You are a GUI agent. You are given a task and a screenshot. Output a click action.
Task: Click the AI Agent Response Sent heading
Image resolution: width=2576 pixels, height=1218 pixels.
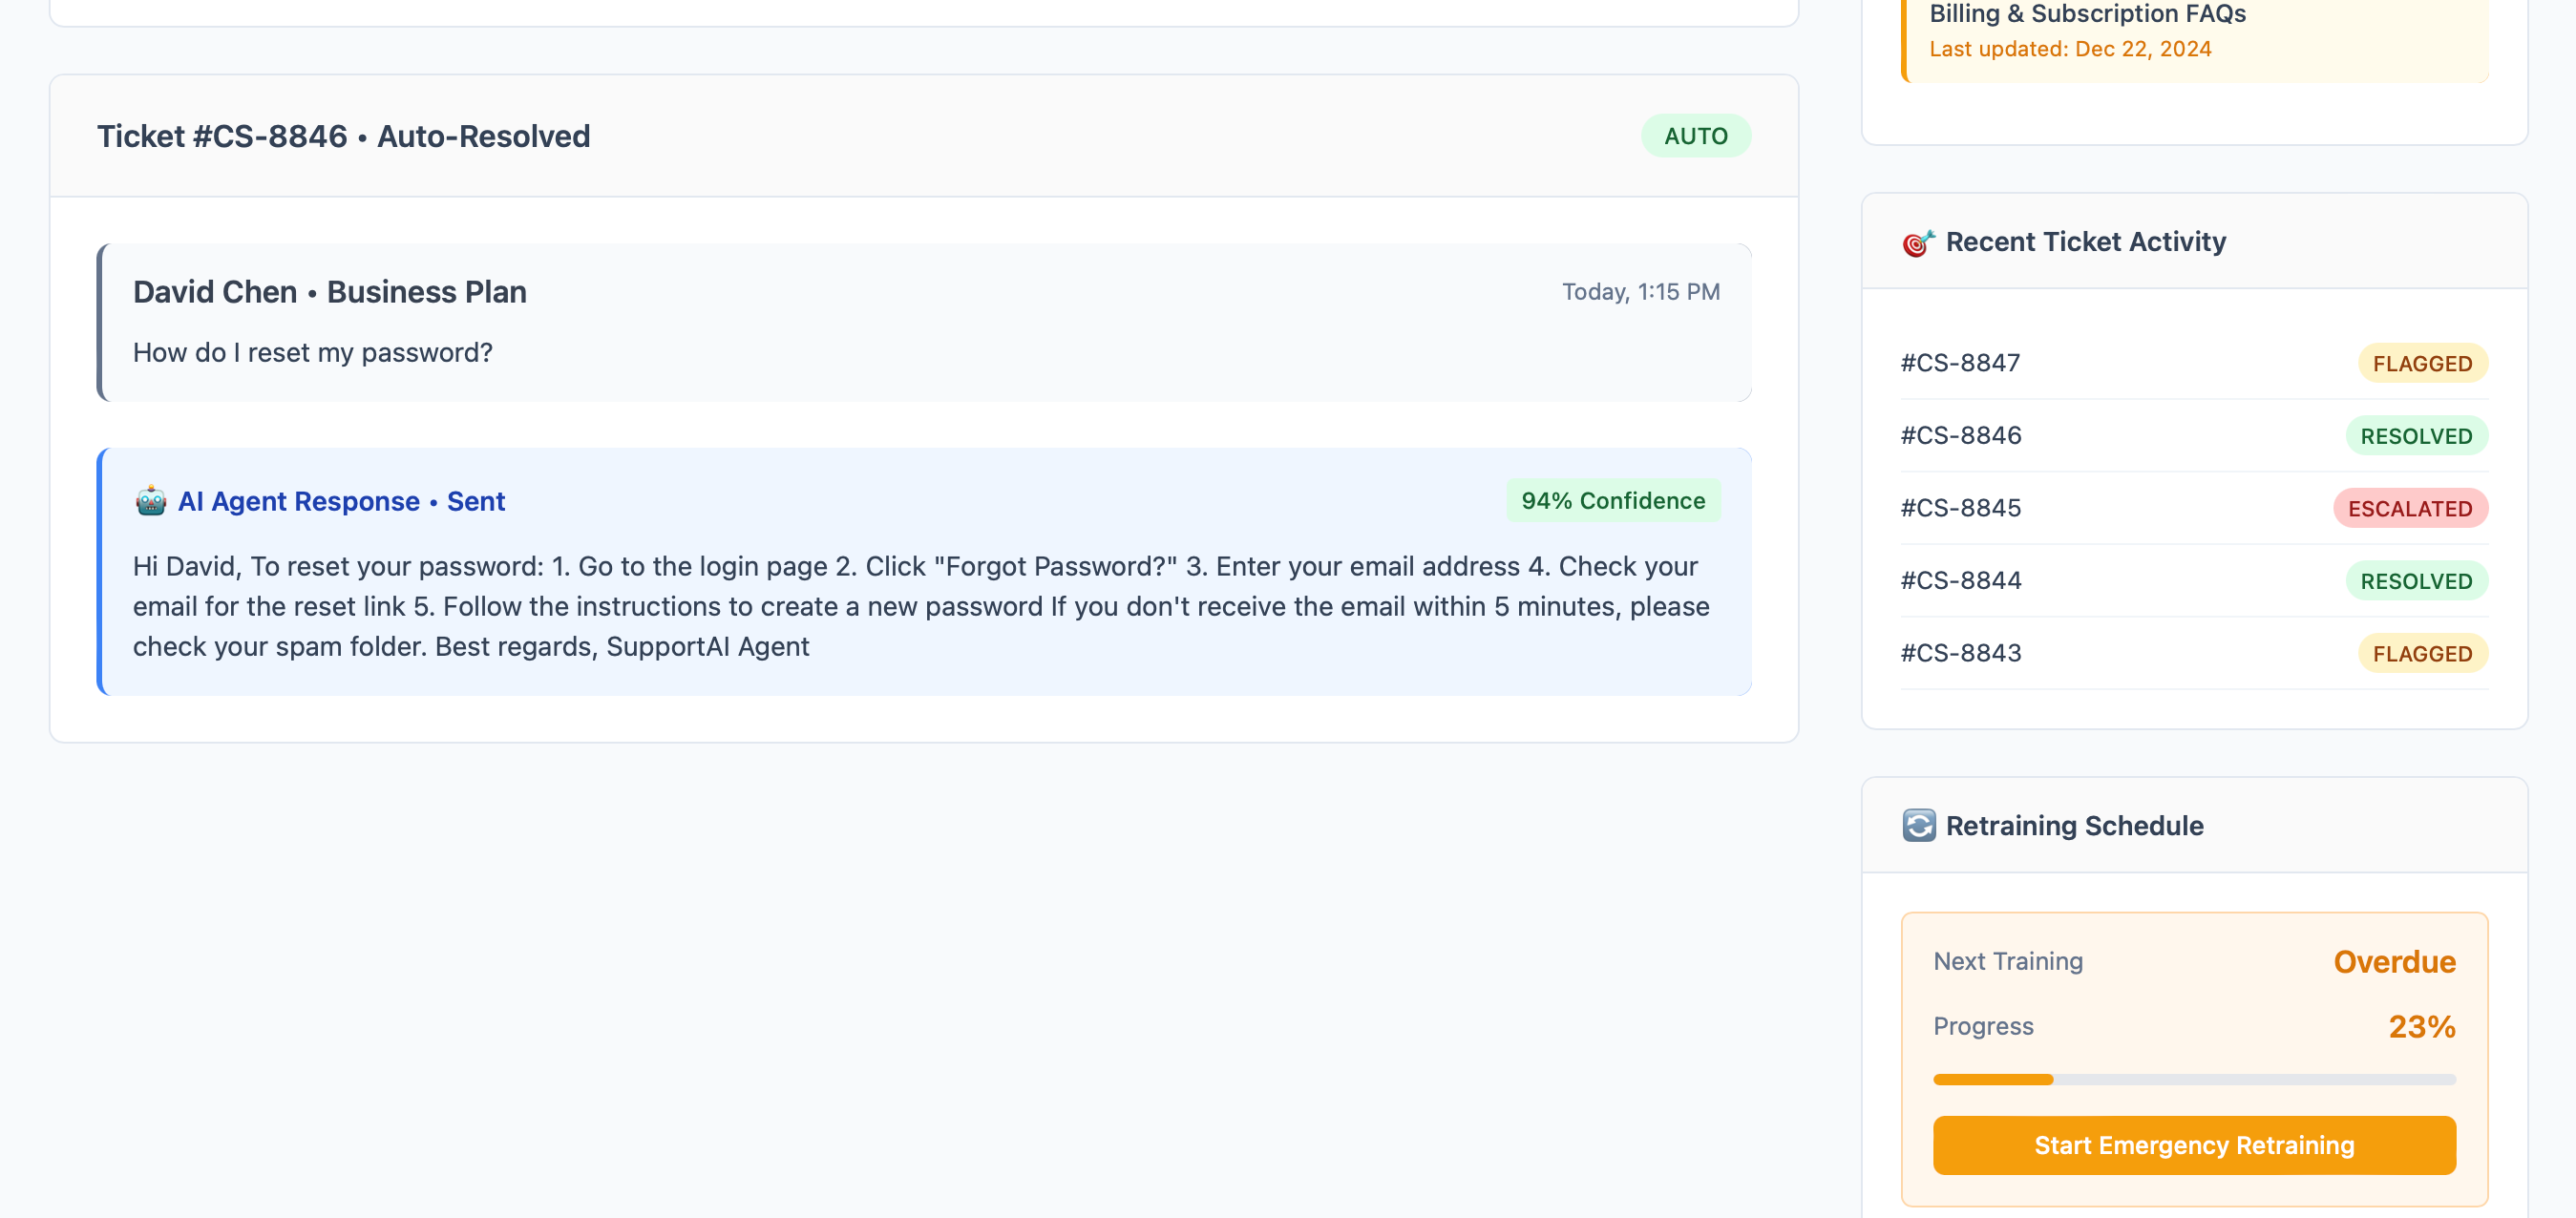pyautogui.click(x=341, y=501)
